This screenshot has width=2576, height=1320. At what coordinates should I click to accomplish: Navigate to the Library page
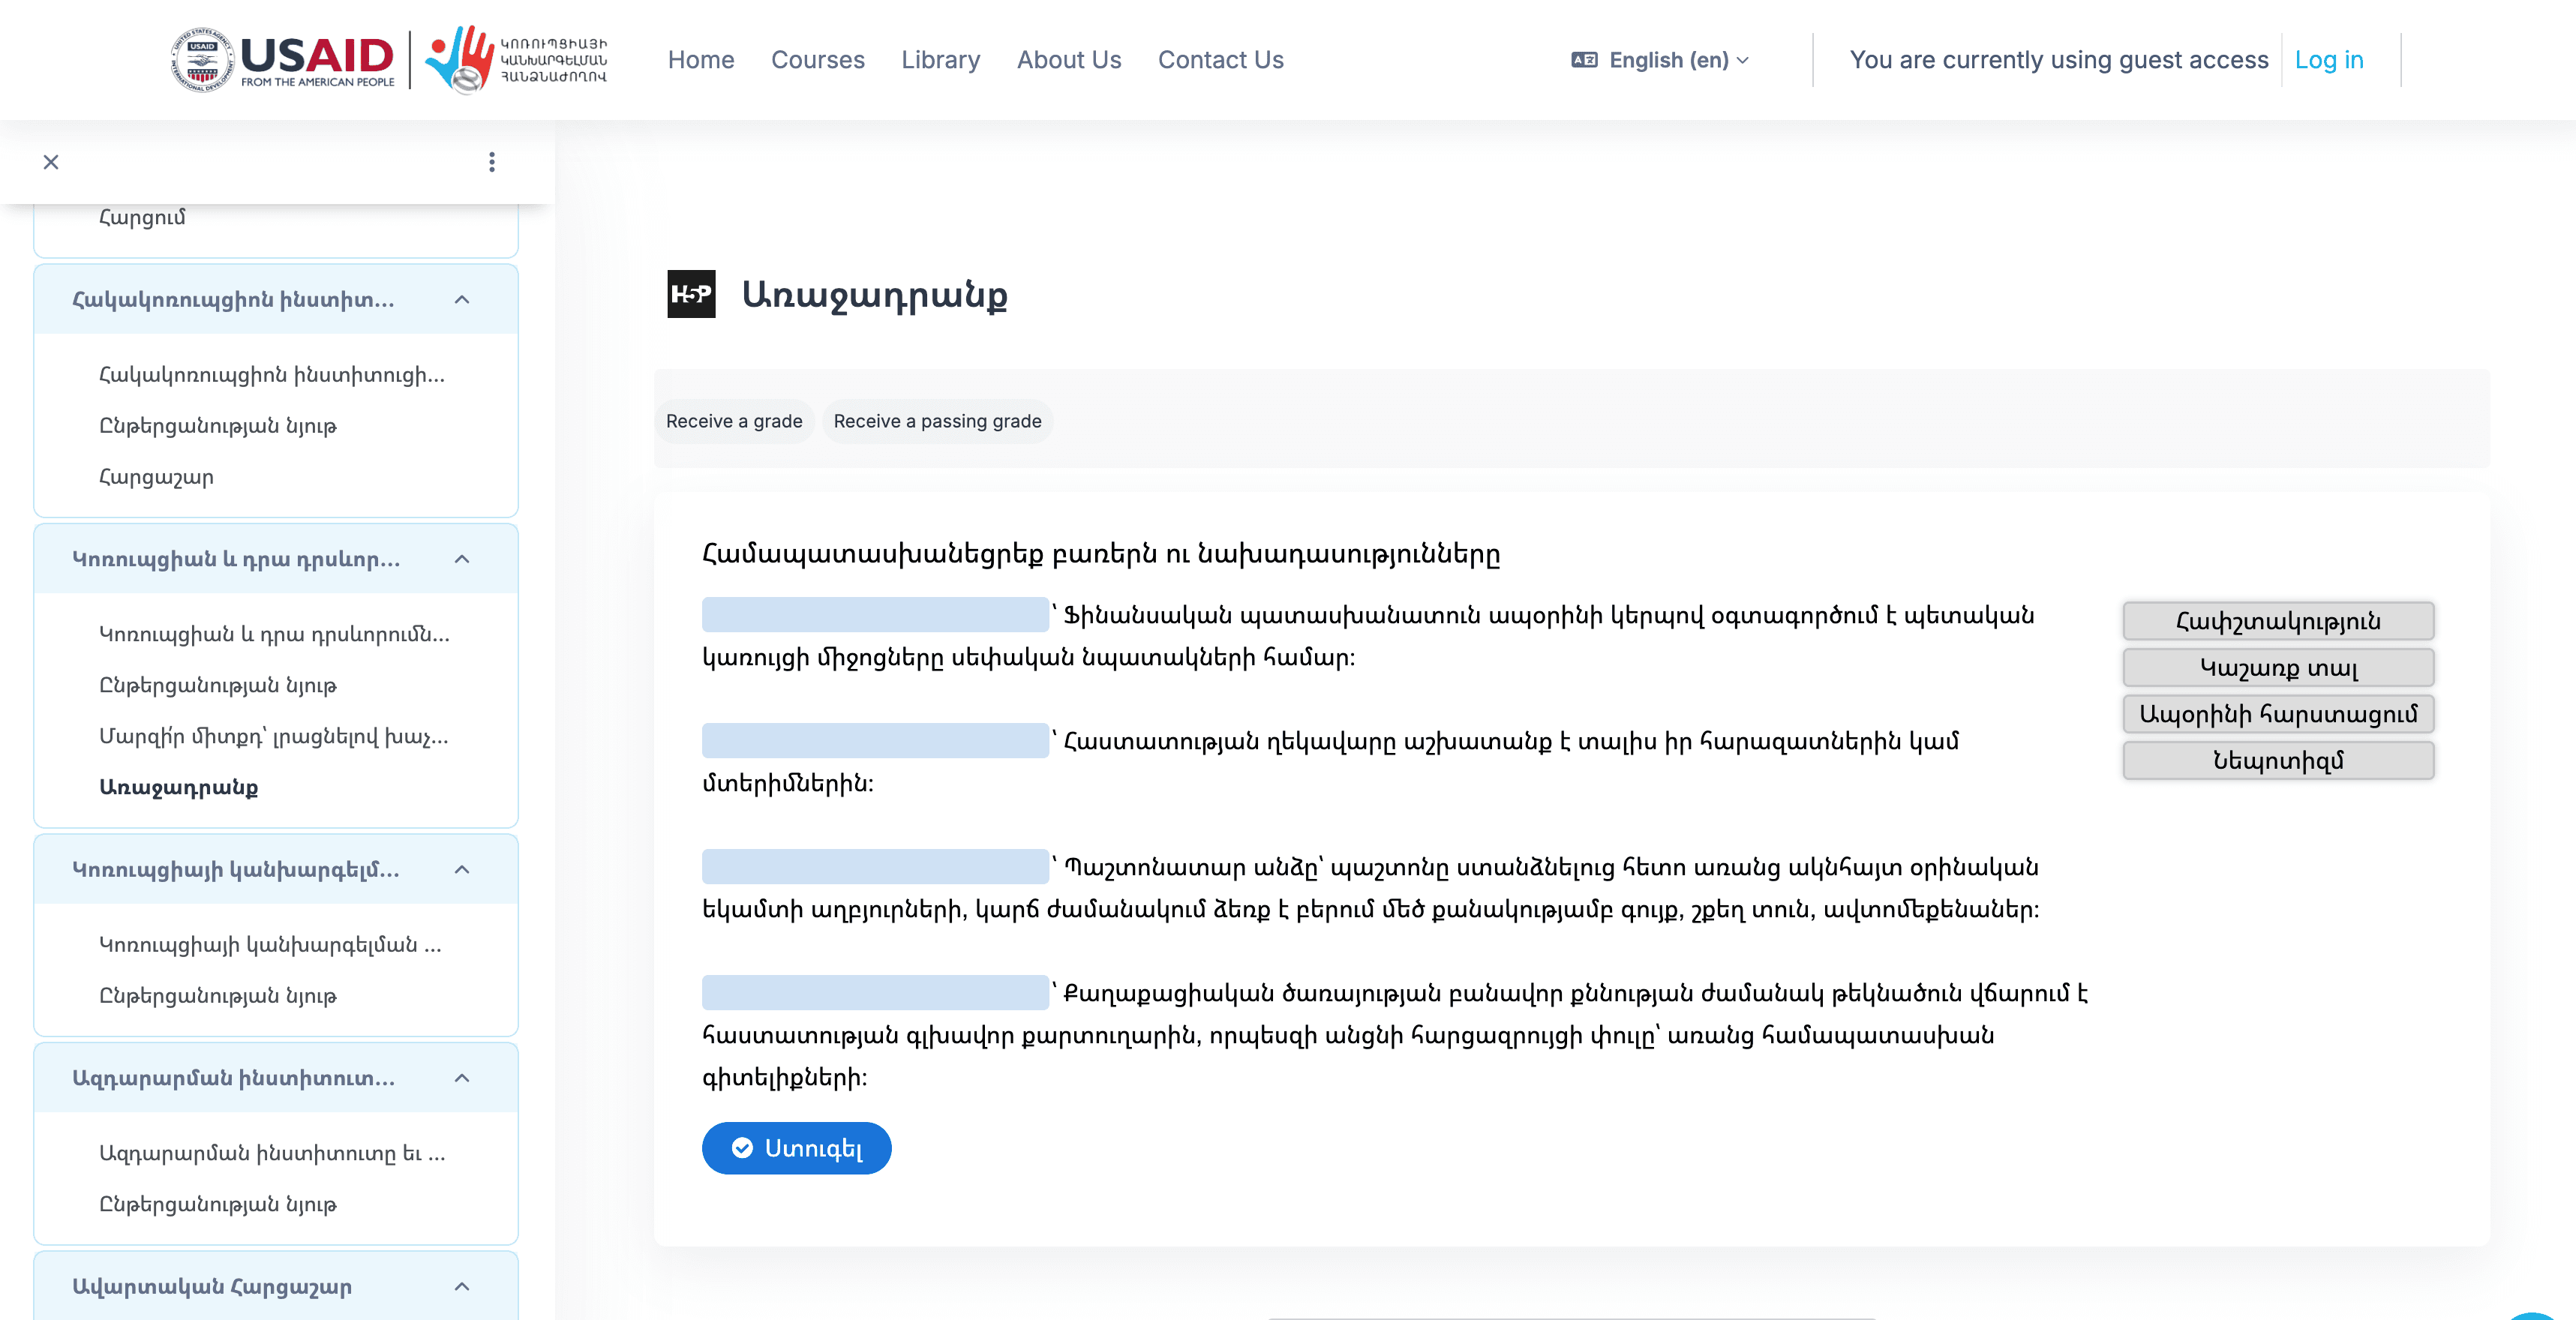[x=940, y=60]
